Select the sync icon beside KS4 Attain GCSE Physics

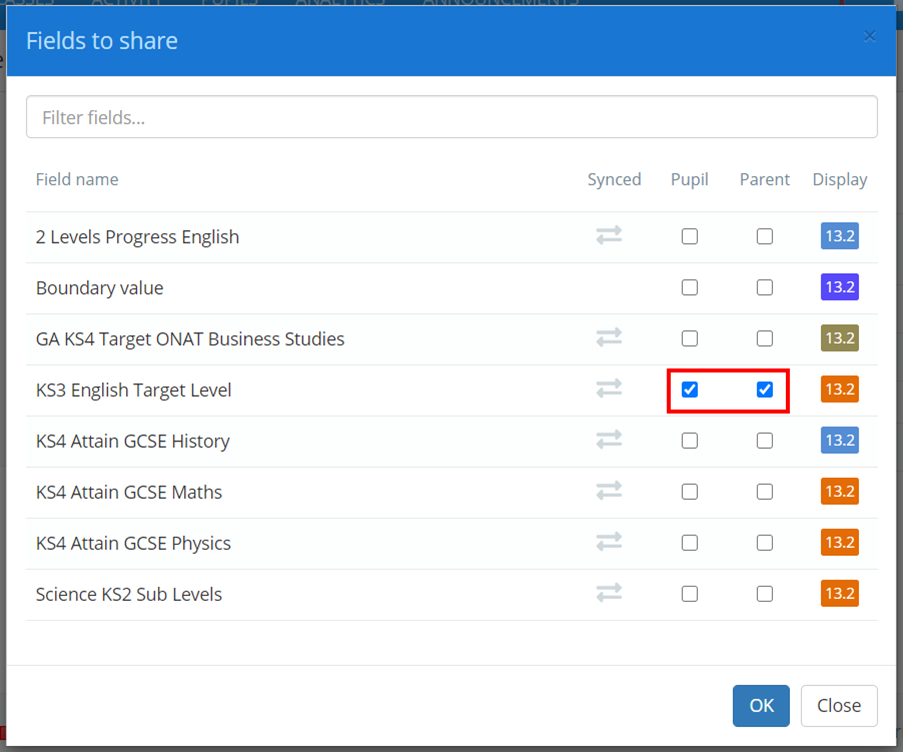pos(609,542)
